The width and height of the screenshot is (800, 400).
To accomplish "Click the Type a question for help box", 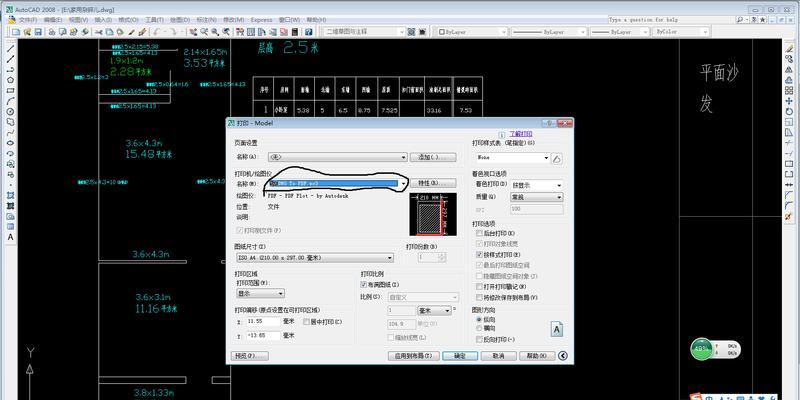I will [671, 19].
